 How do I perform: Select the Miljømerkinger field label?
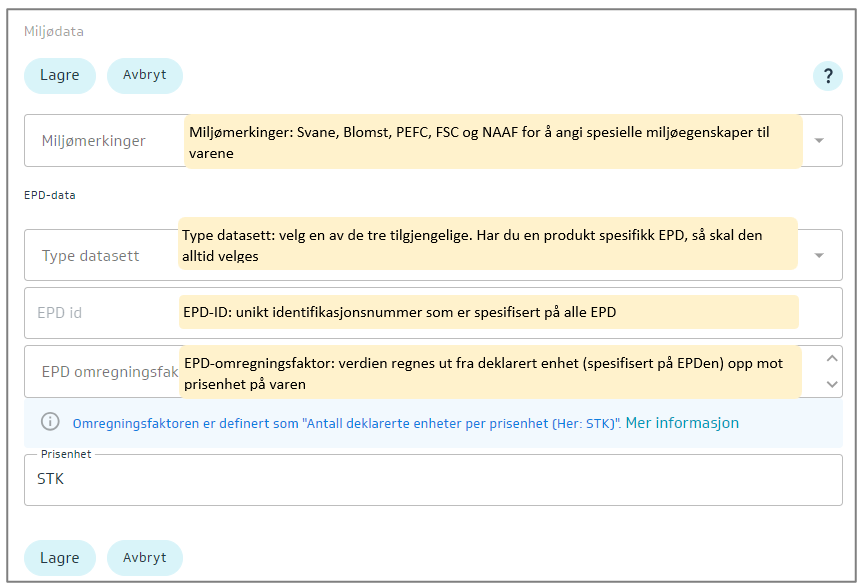click(93, 141)
